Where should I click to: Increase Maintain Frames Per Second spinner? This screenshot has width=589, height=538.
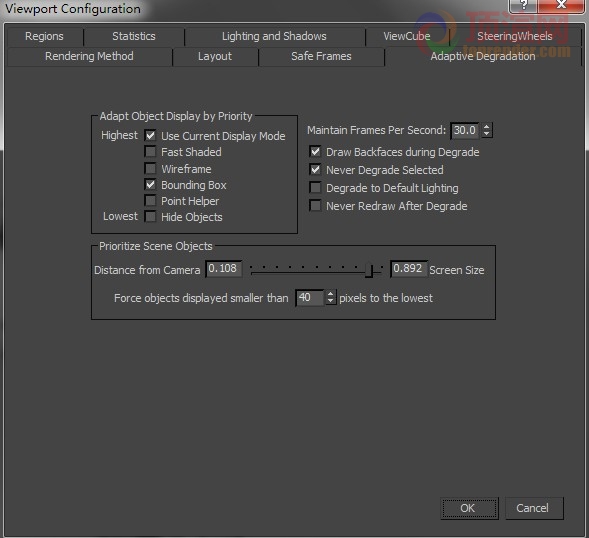click(x=487, y=127)
